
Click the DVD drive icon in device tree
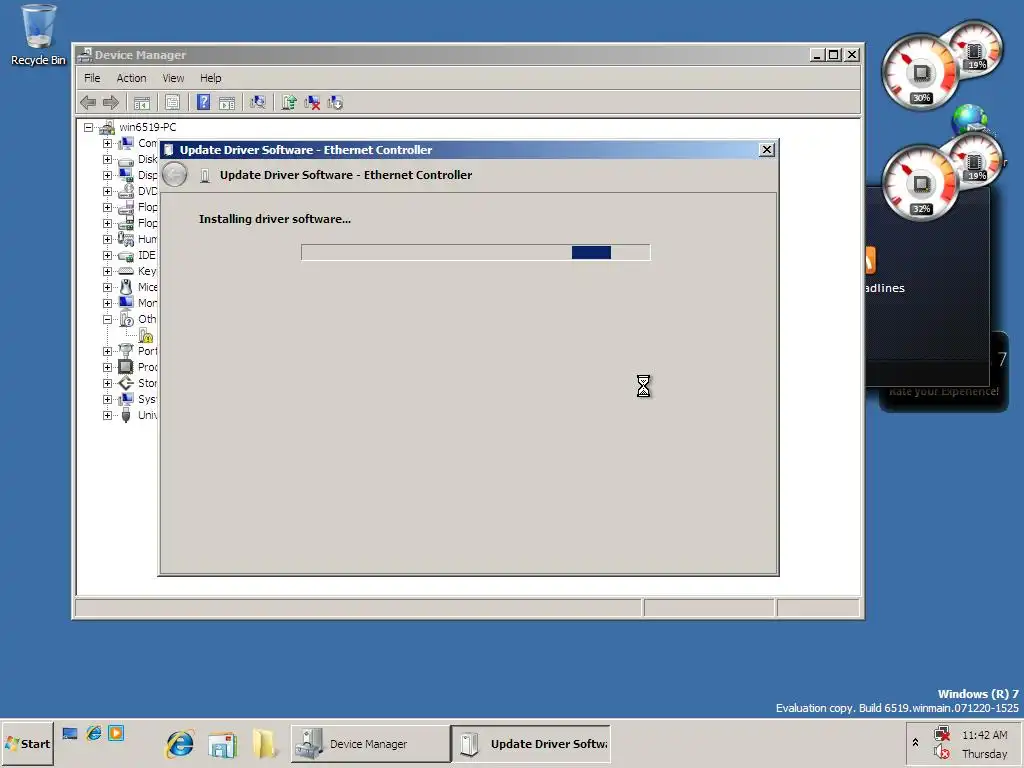coord(126,191)
